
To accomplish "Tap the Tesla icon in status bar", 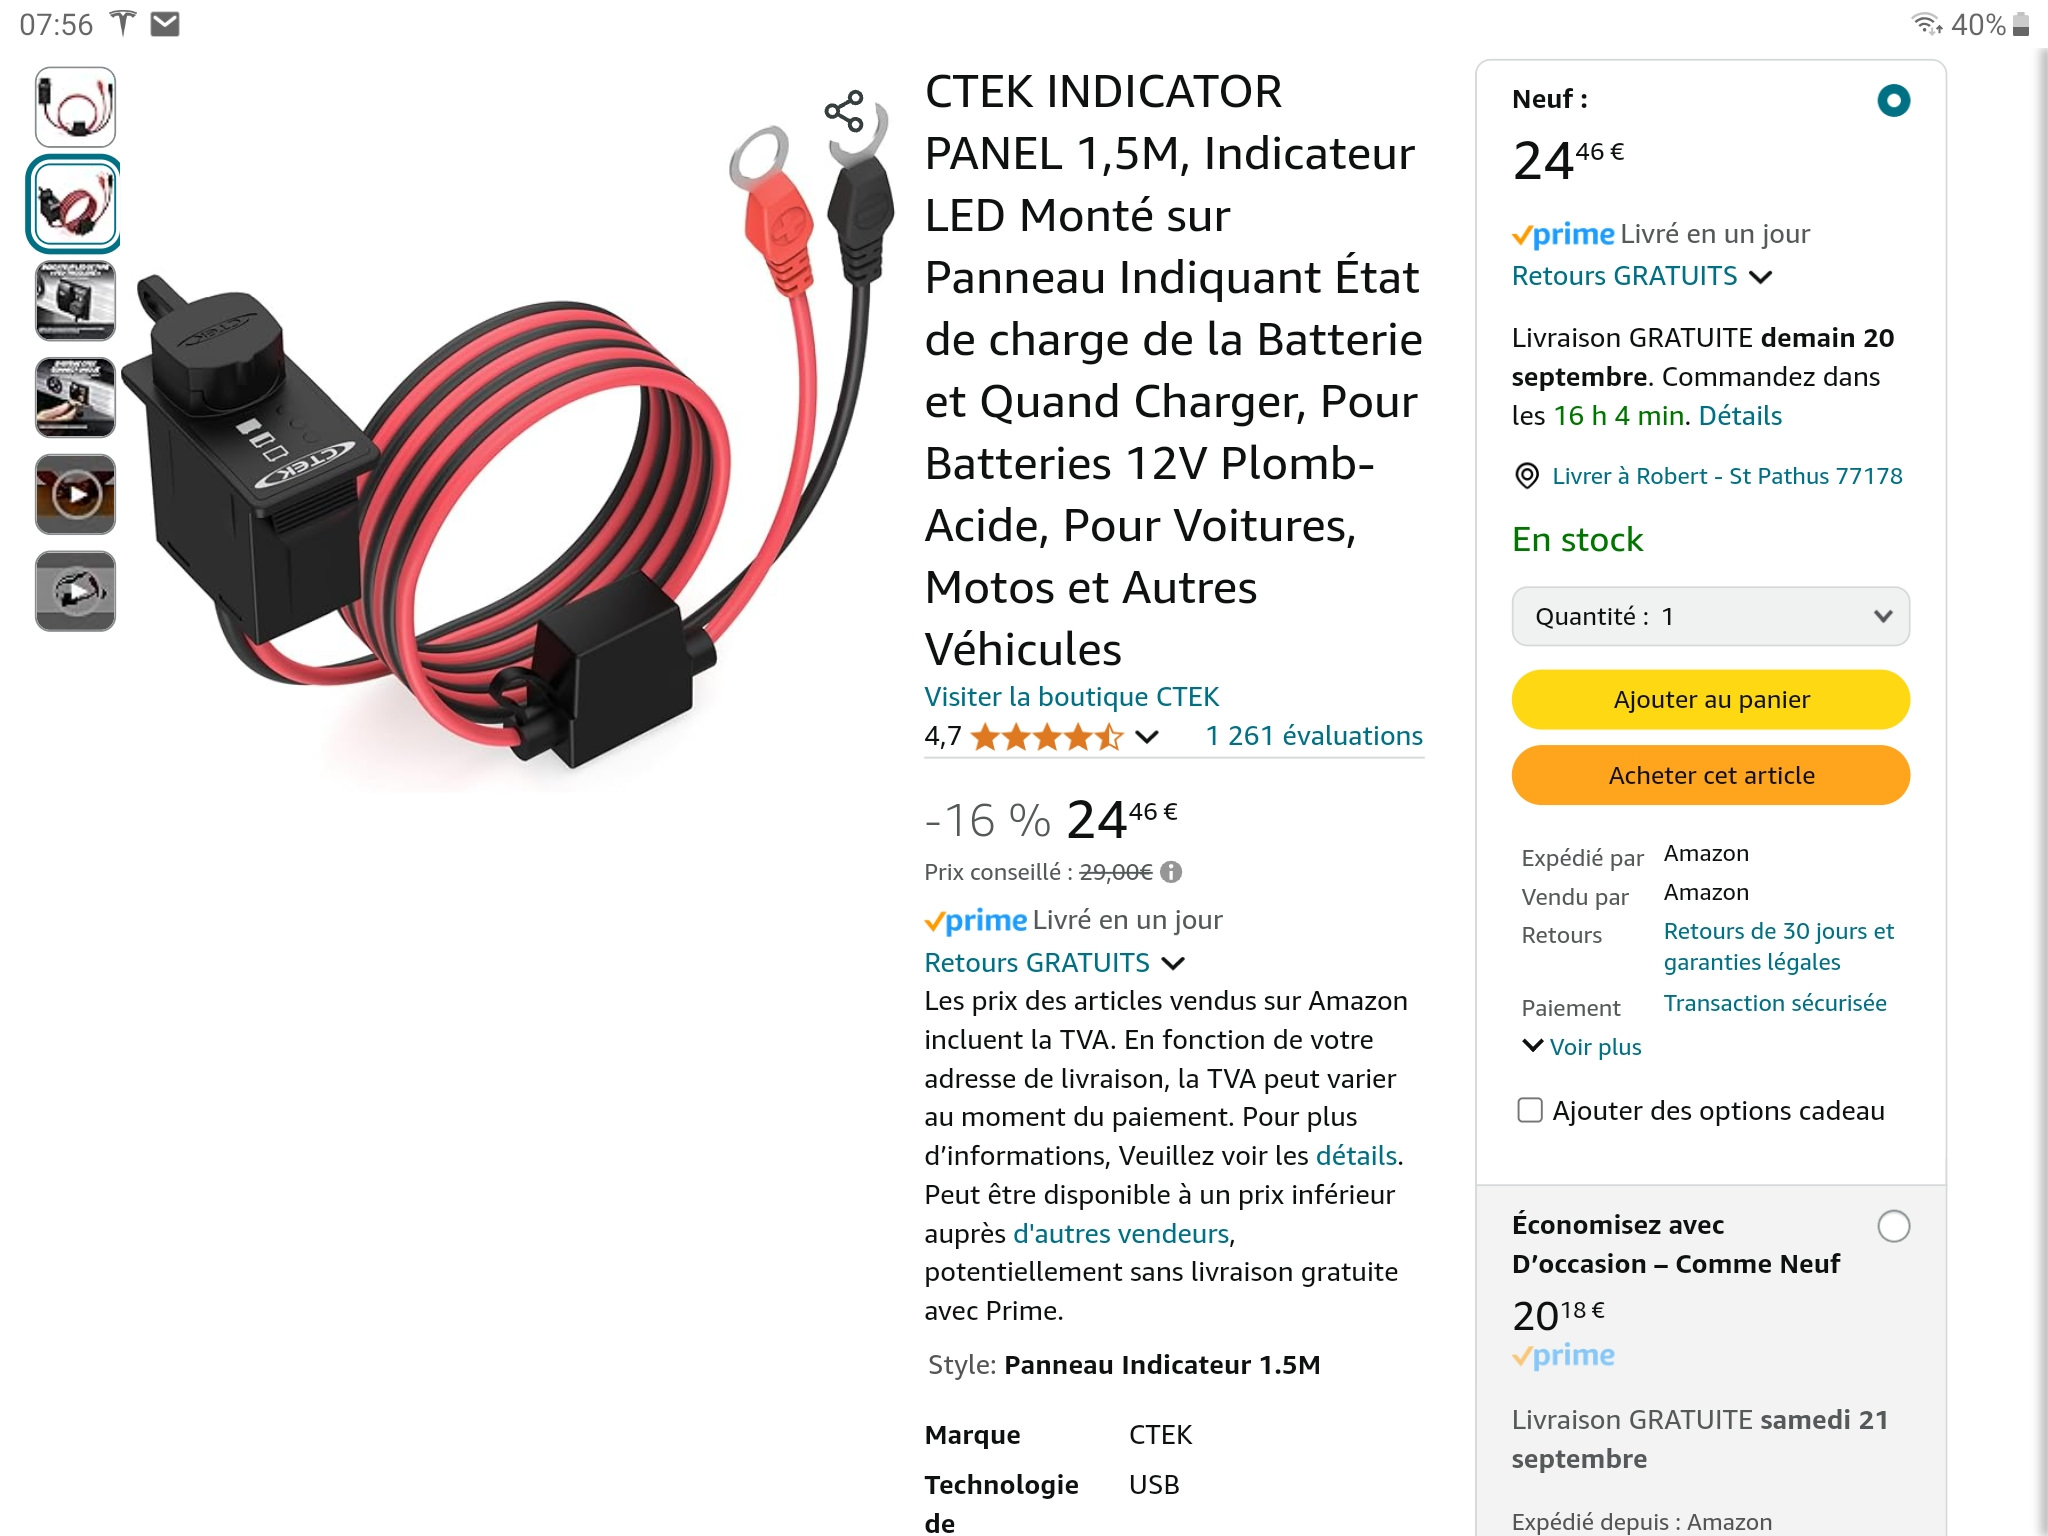I will pyautogui.click(x=122, y=23).
